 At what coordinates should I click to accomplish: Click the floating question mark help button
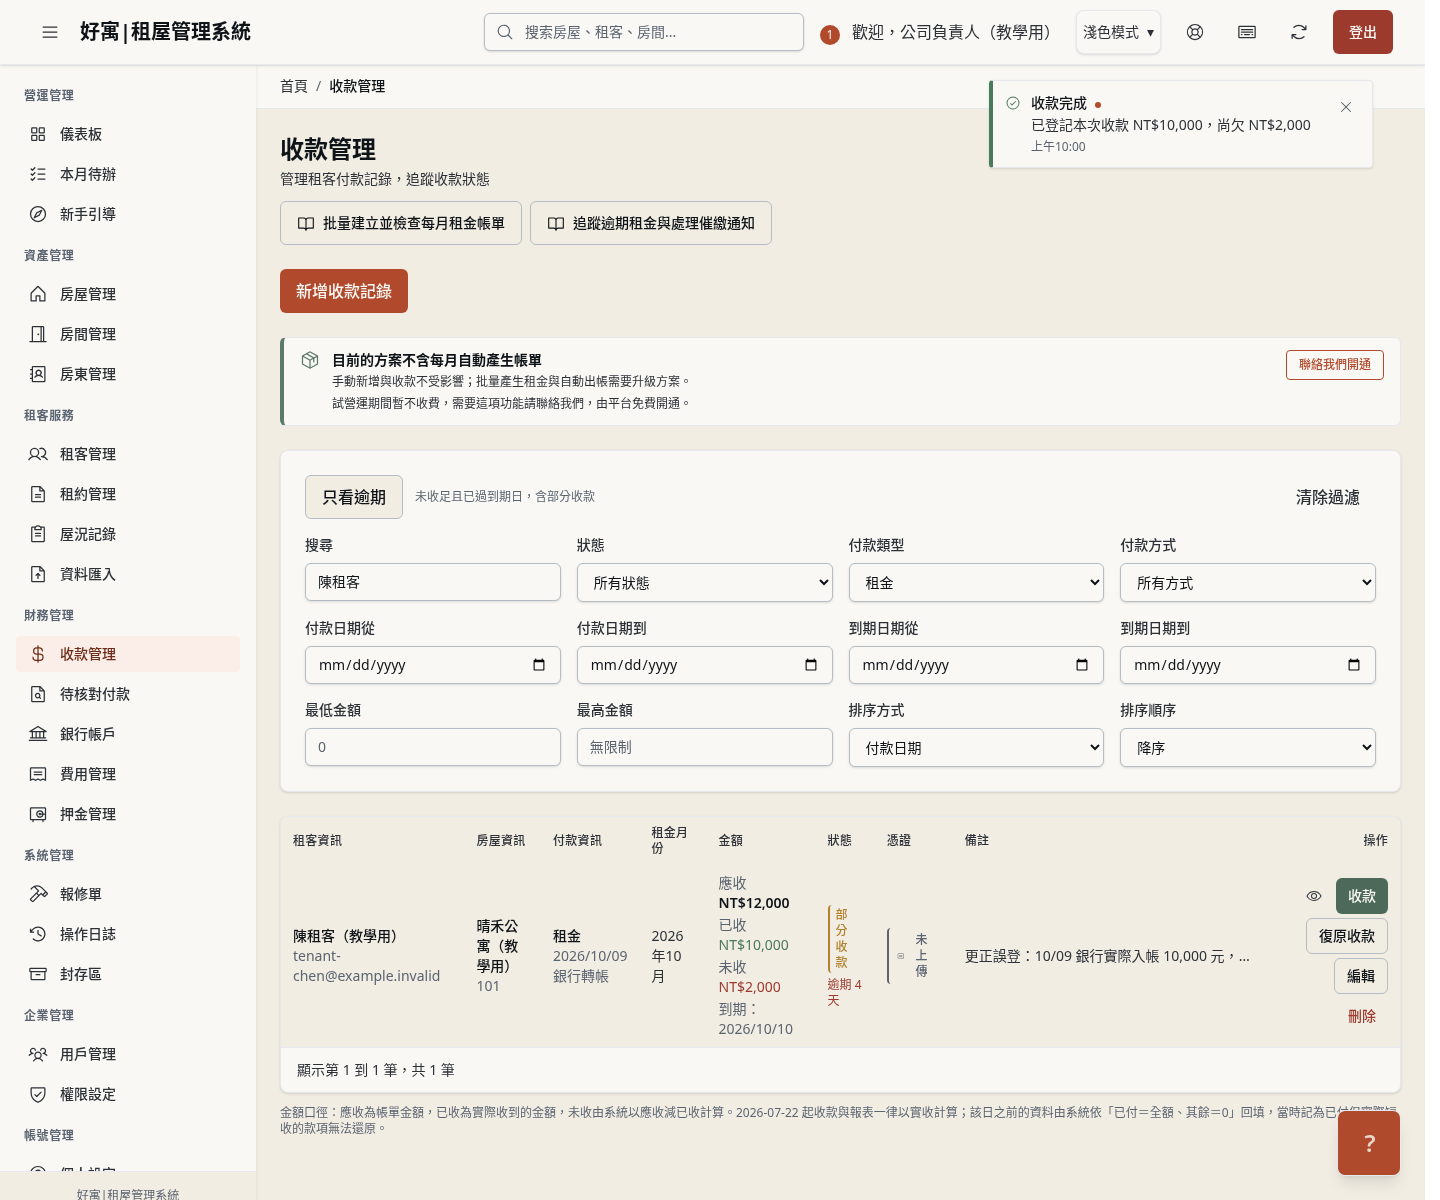coord(1369,1143)
